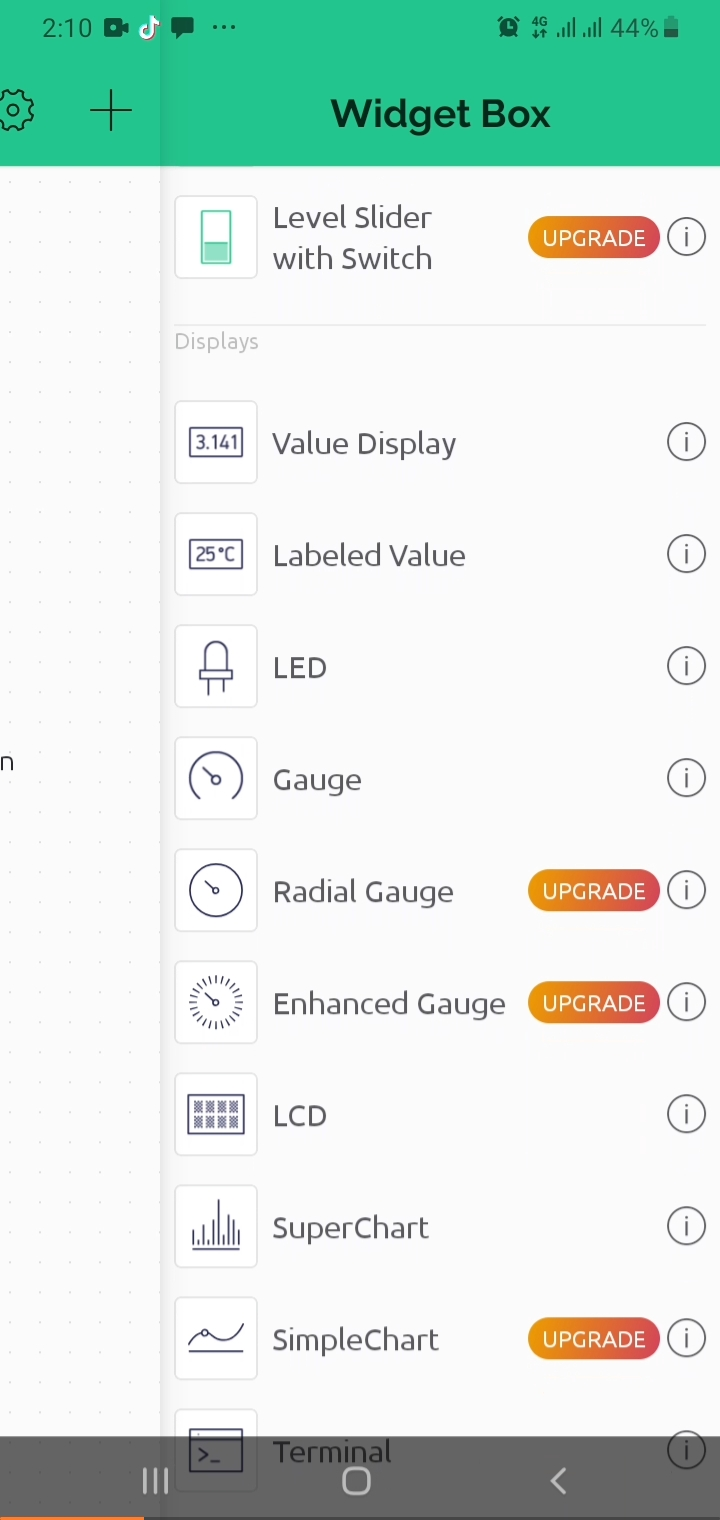Open project settings gear icon

(17, 111)
